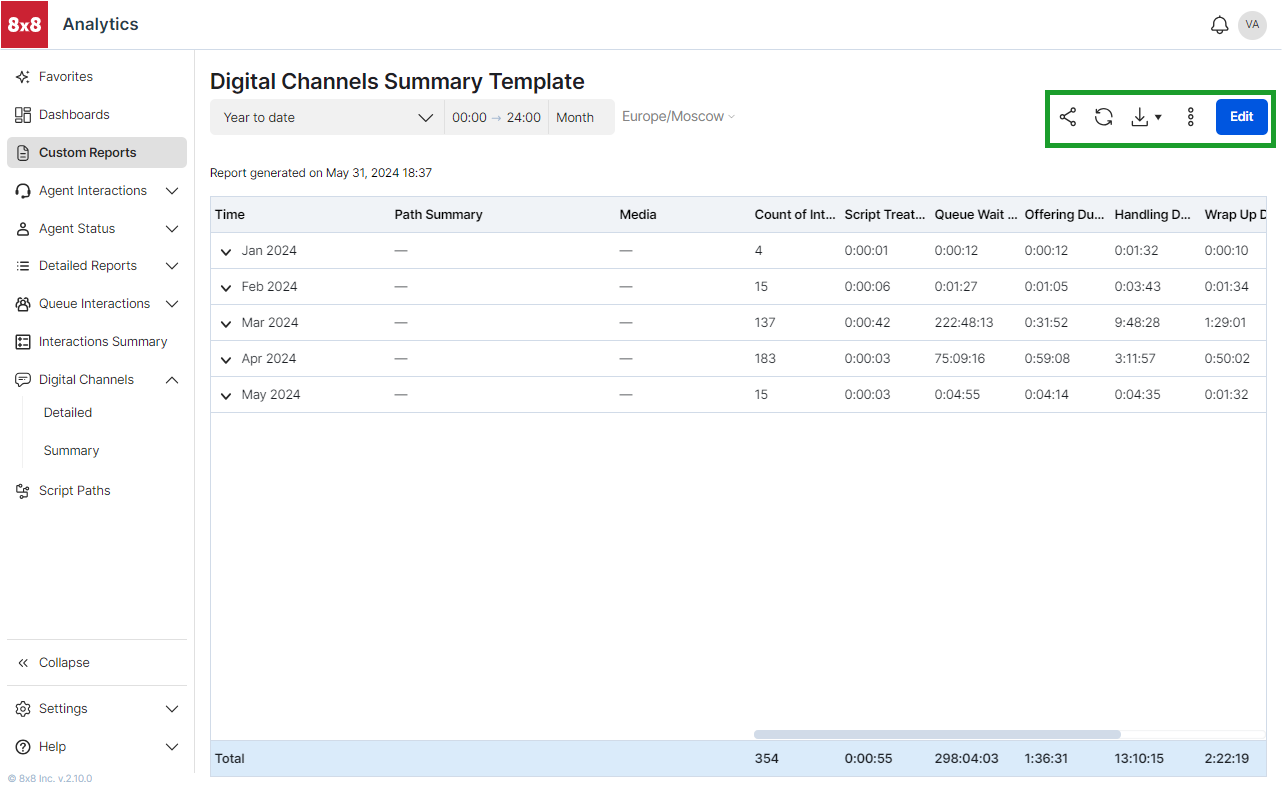The width and height of the screenshot is (1282, 791).
Task: Open the Dashboards section
Action: click(x=74, y=114)
